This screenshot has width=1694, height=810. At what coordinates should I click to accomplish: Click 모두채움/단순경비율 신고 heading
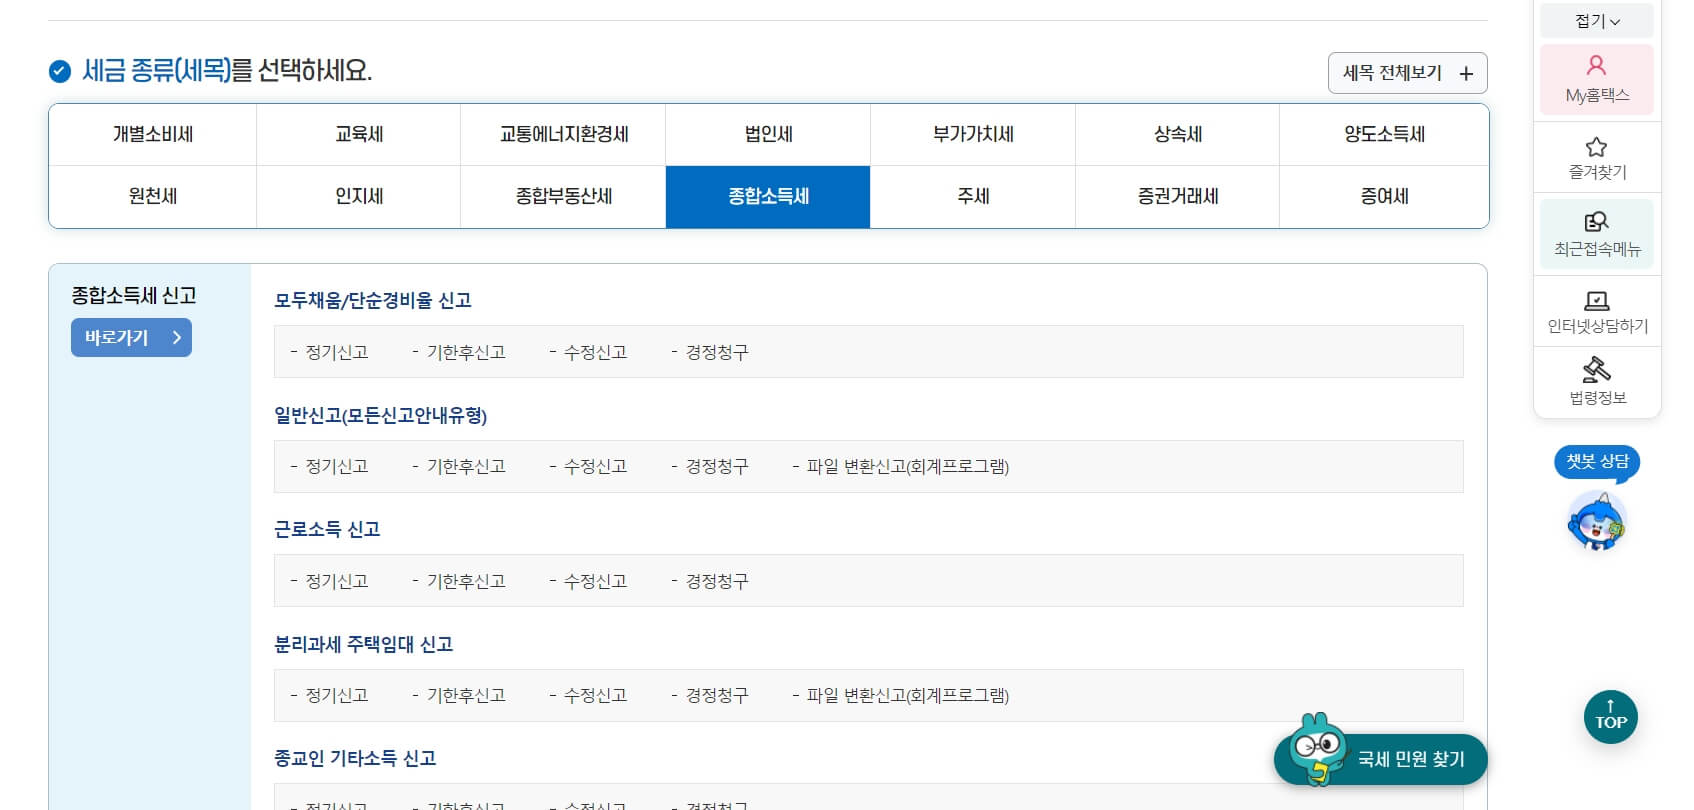[x=373, y=300]
